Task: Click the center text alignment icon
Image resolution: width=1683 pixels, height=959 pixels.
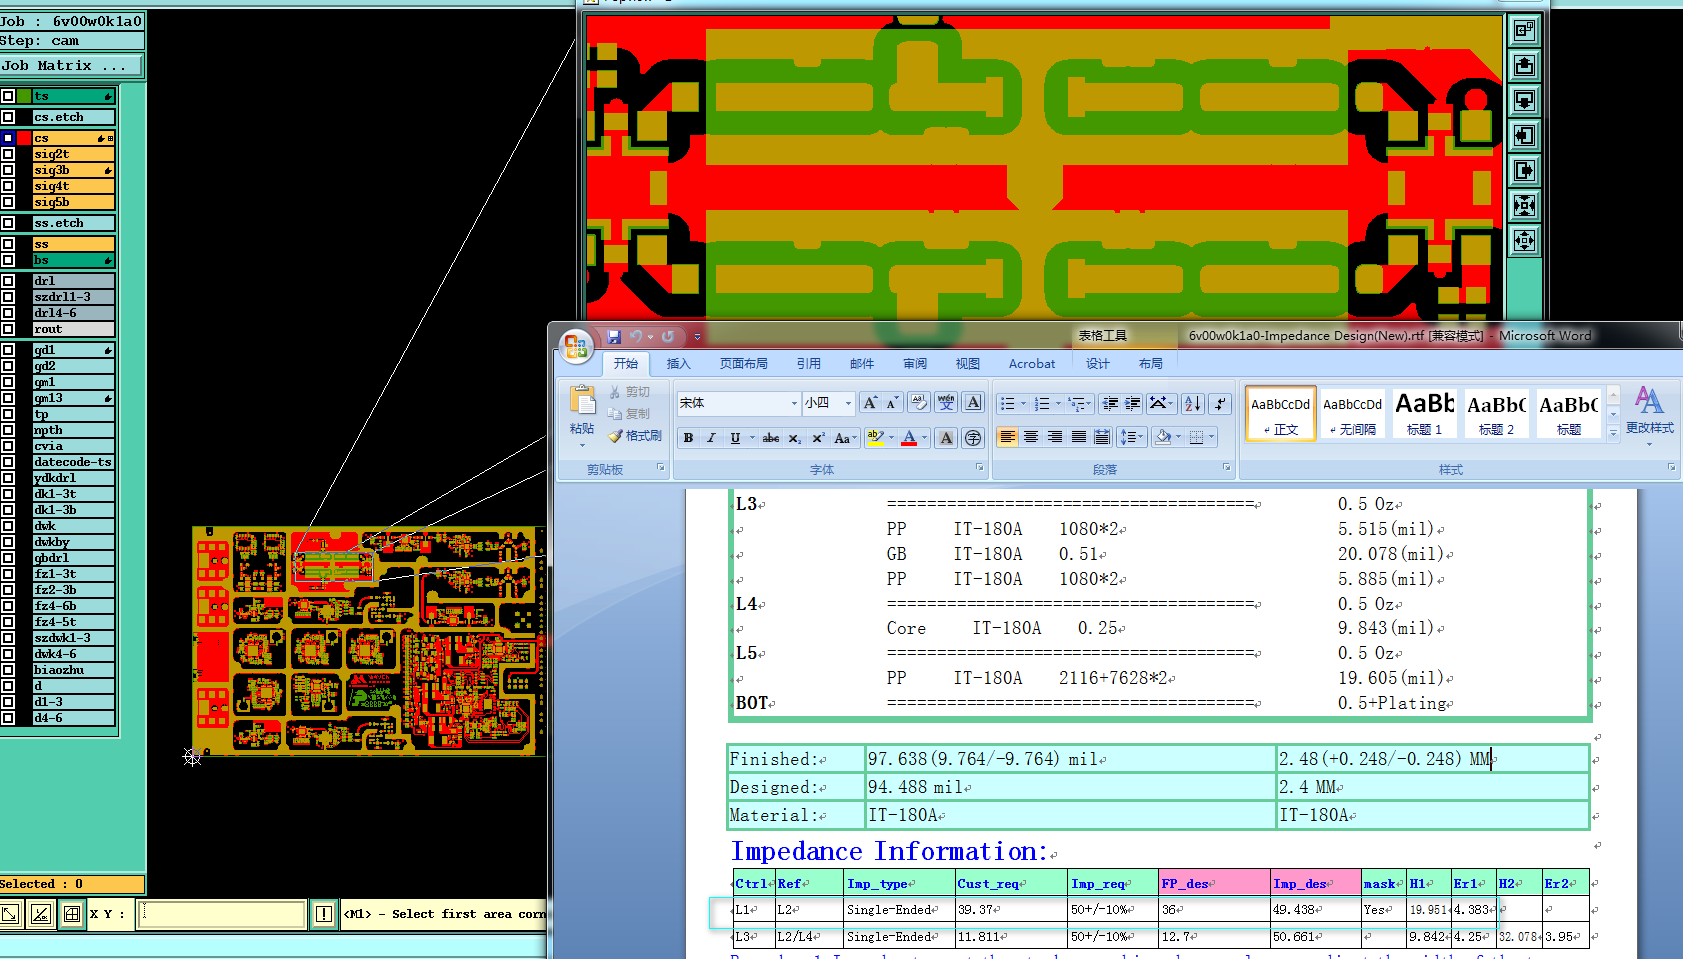Action: tap(1031, 437)
